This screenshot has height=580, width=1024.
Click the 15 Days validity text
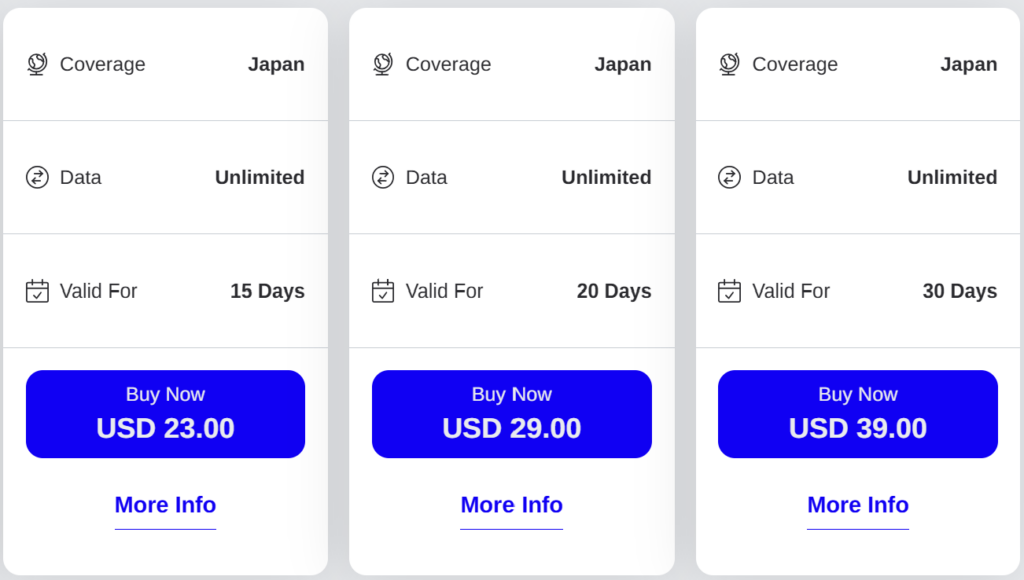click(268, 291)
